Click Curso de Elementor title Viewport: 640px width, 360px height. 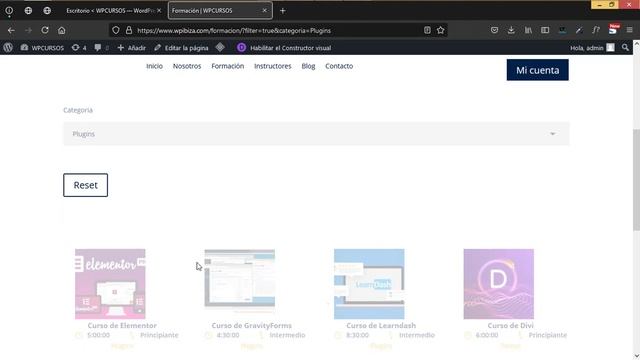[x=122, y=325]
